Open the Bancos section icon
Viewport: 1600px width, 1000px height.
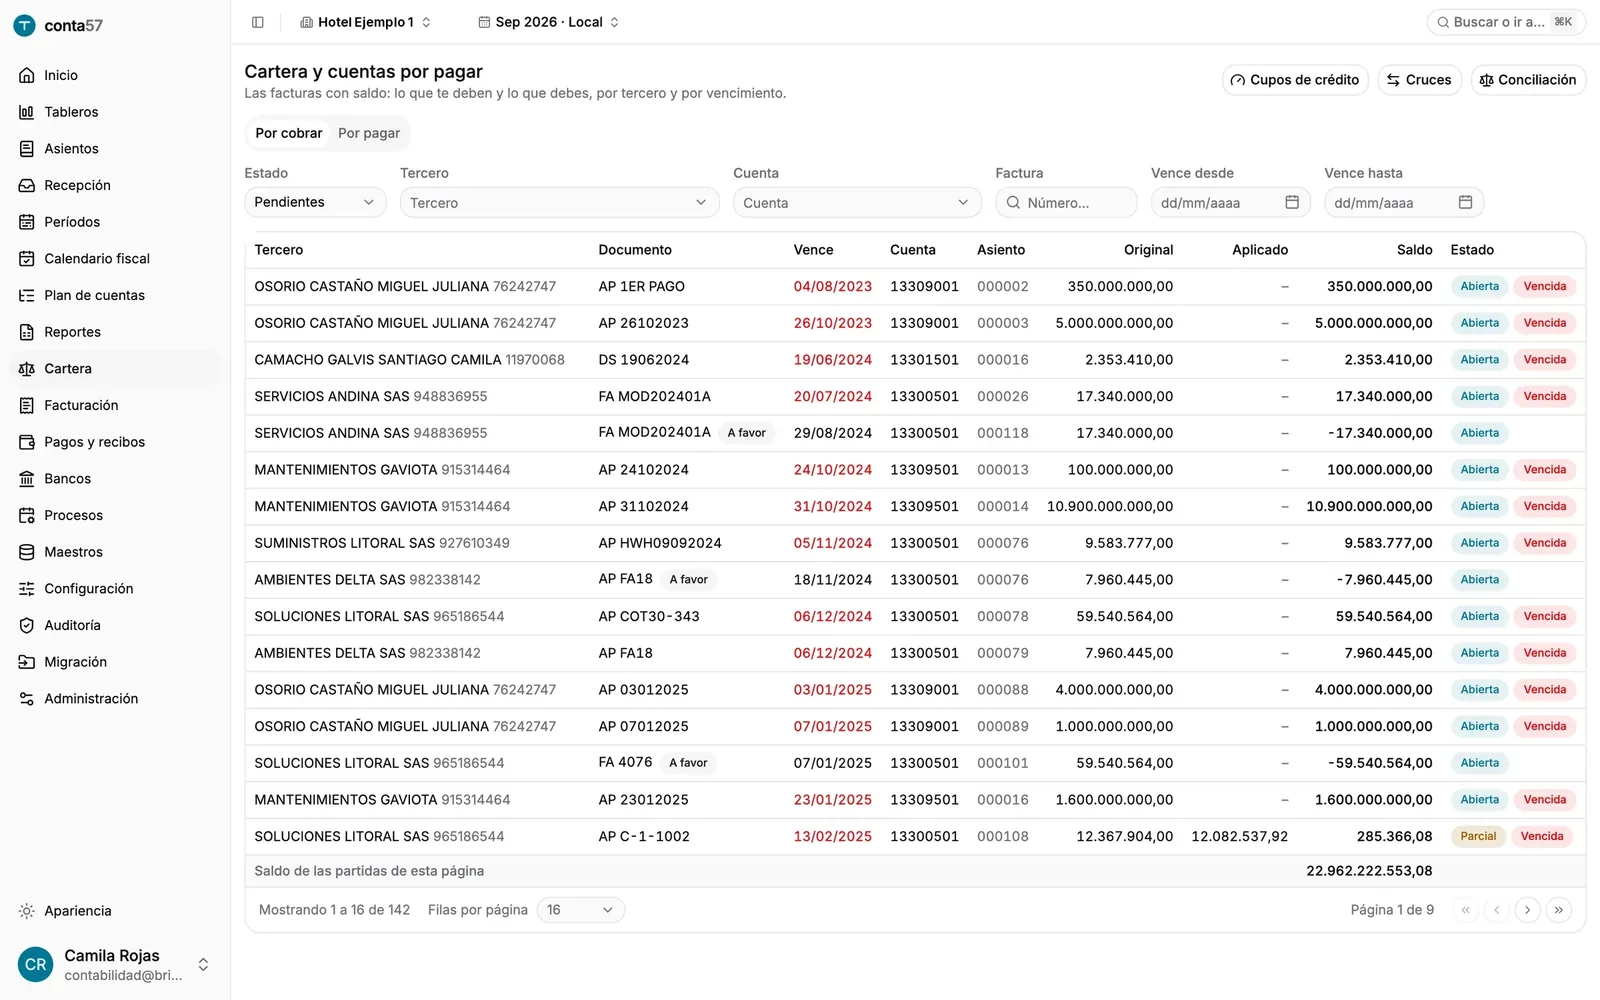27,479
